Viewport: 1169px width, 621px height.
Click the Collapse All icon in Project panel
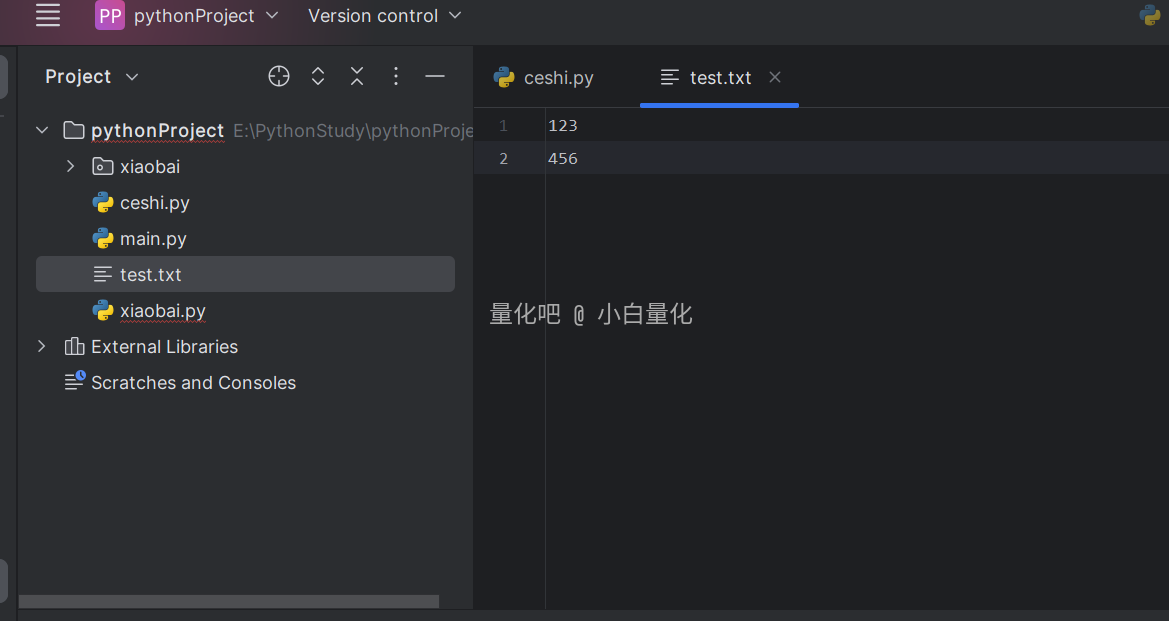[x=357, y=77]
